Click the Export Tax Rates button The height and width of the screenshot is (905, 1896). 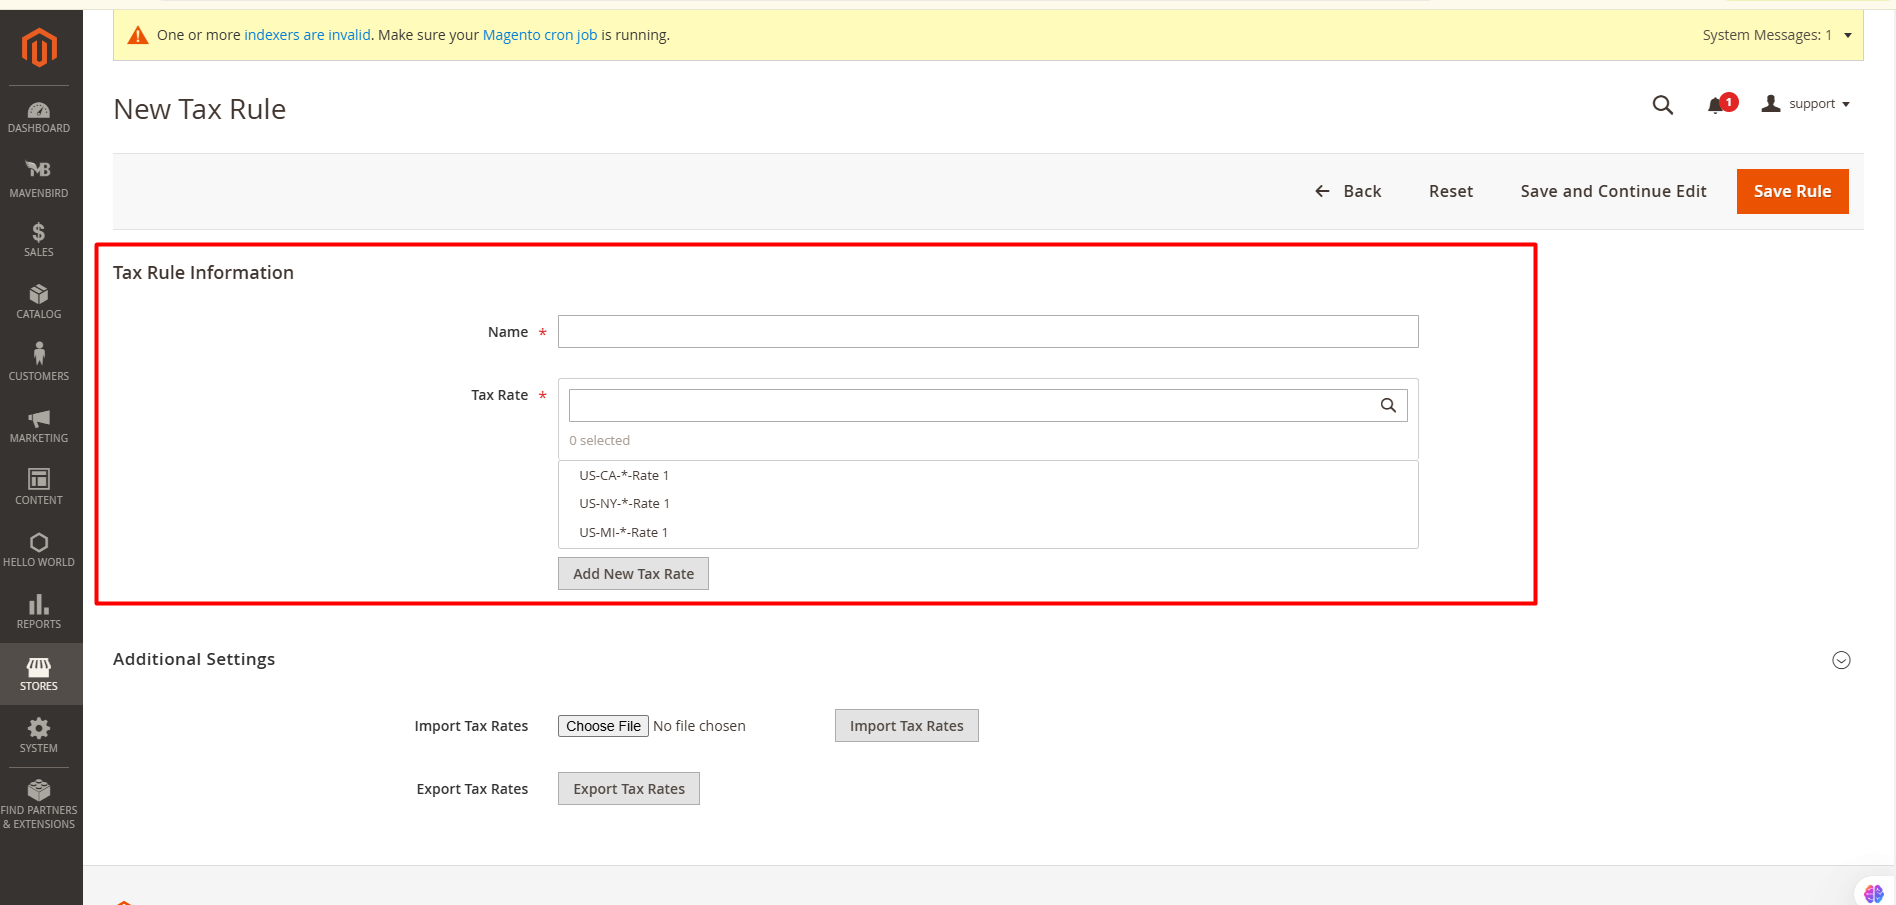[628, 789]
